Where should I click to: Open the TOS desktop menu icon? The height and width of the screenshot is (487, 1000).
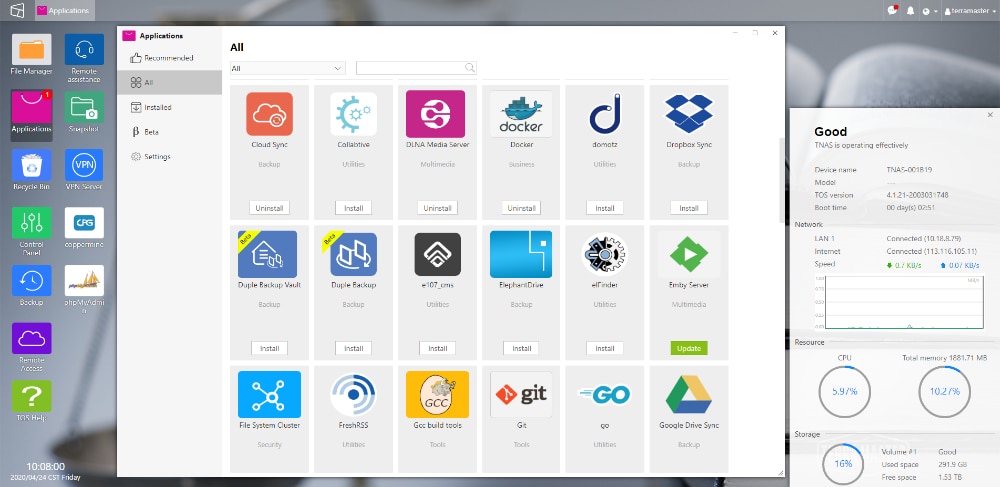(x=17, y=10)
